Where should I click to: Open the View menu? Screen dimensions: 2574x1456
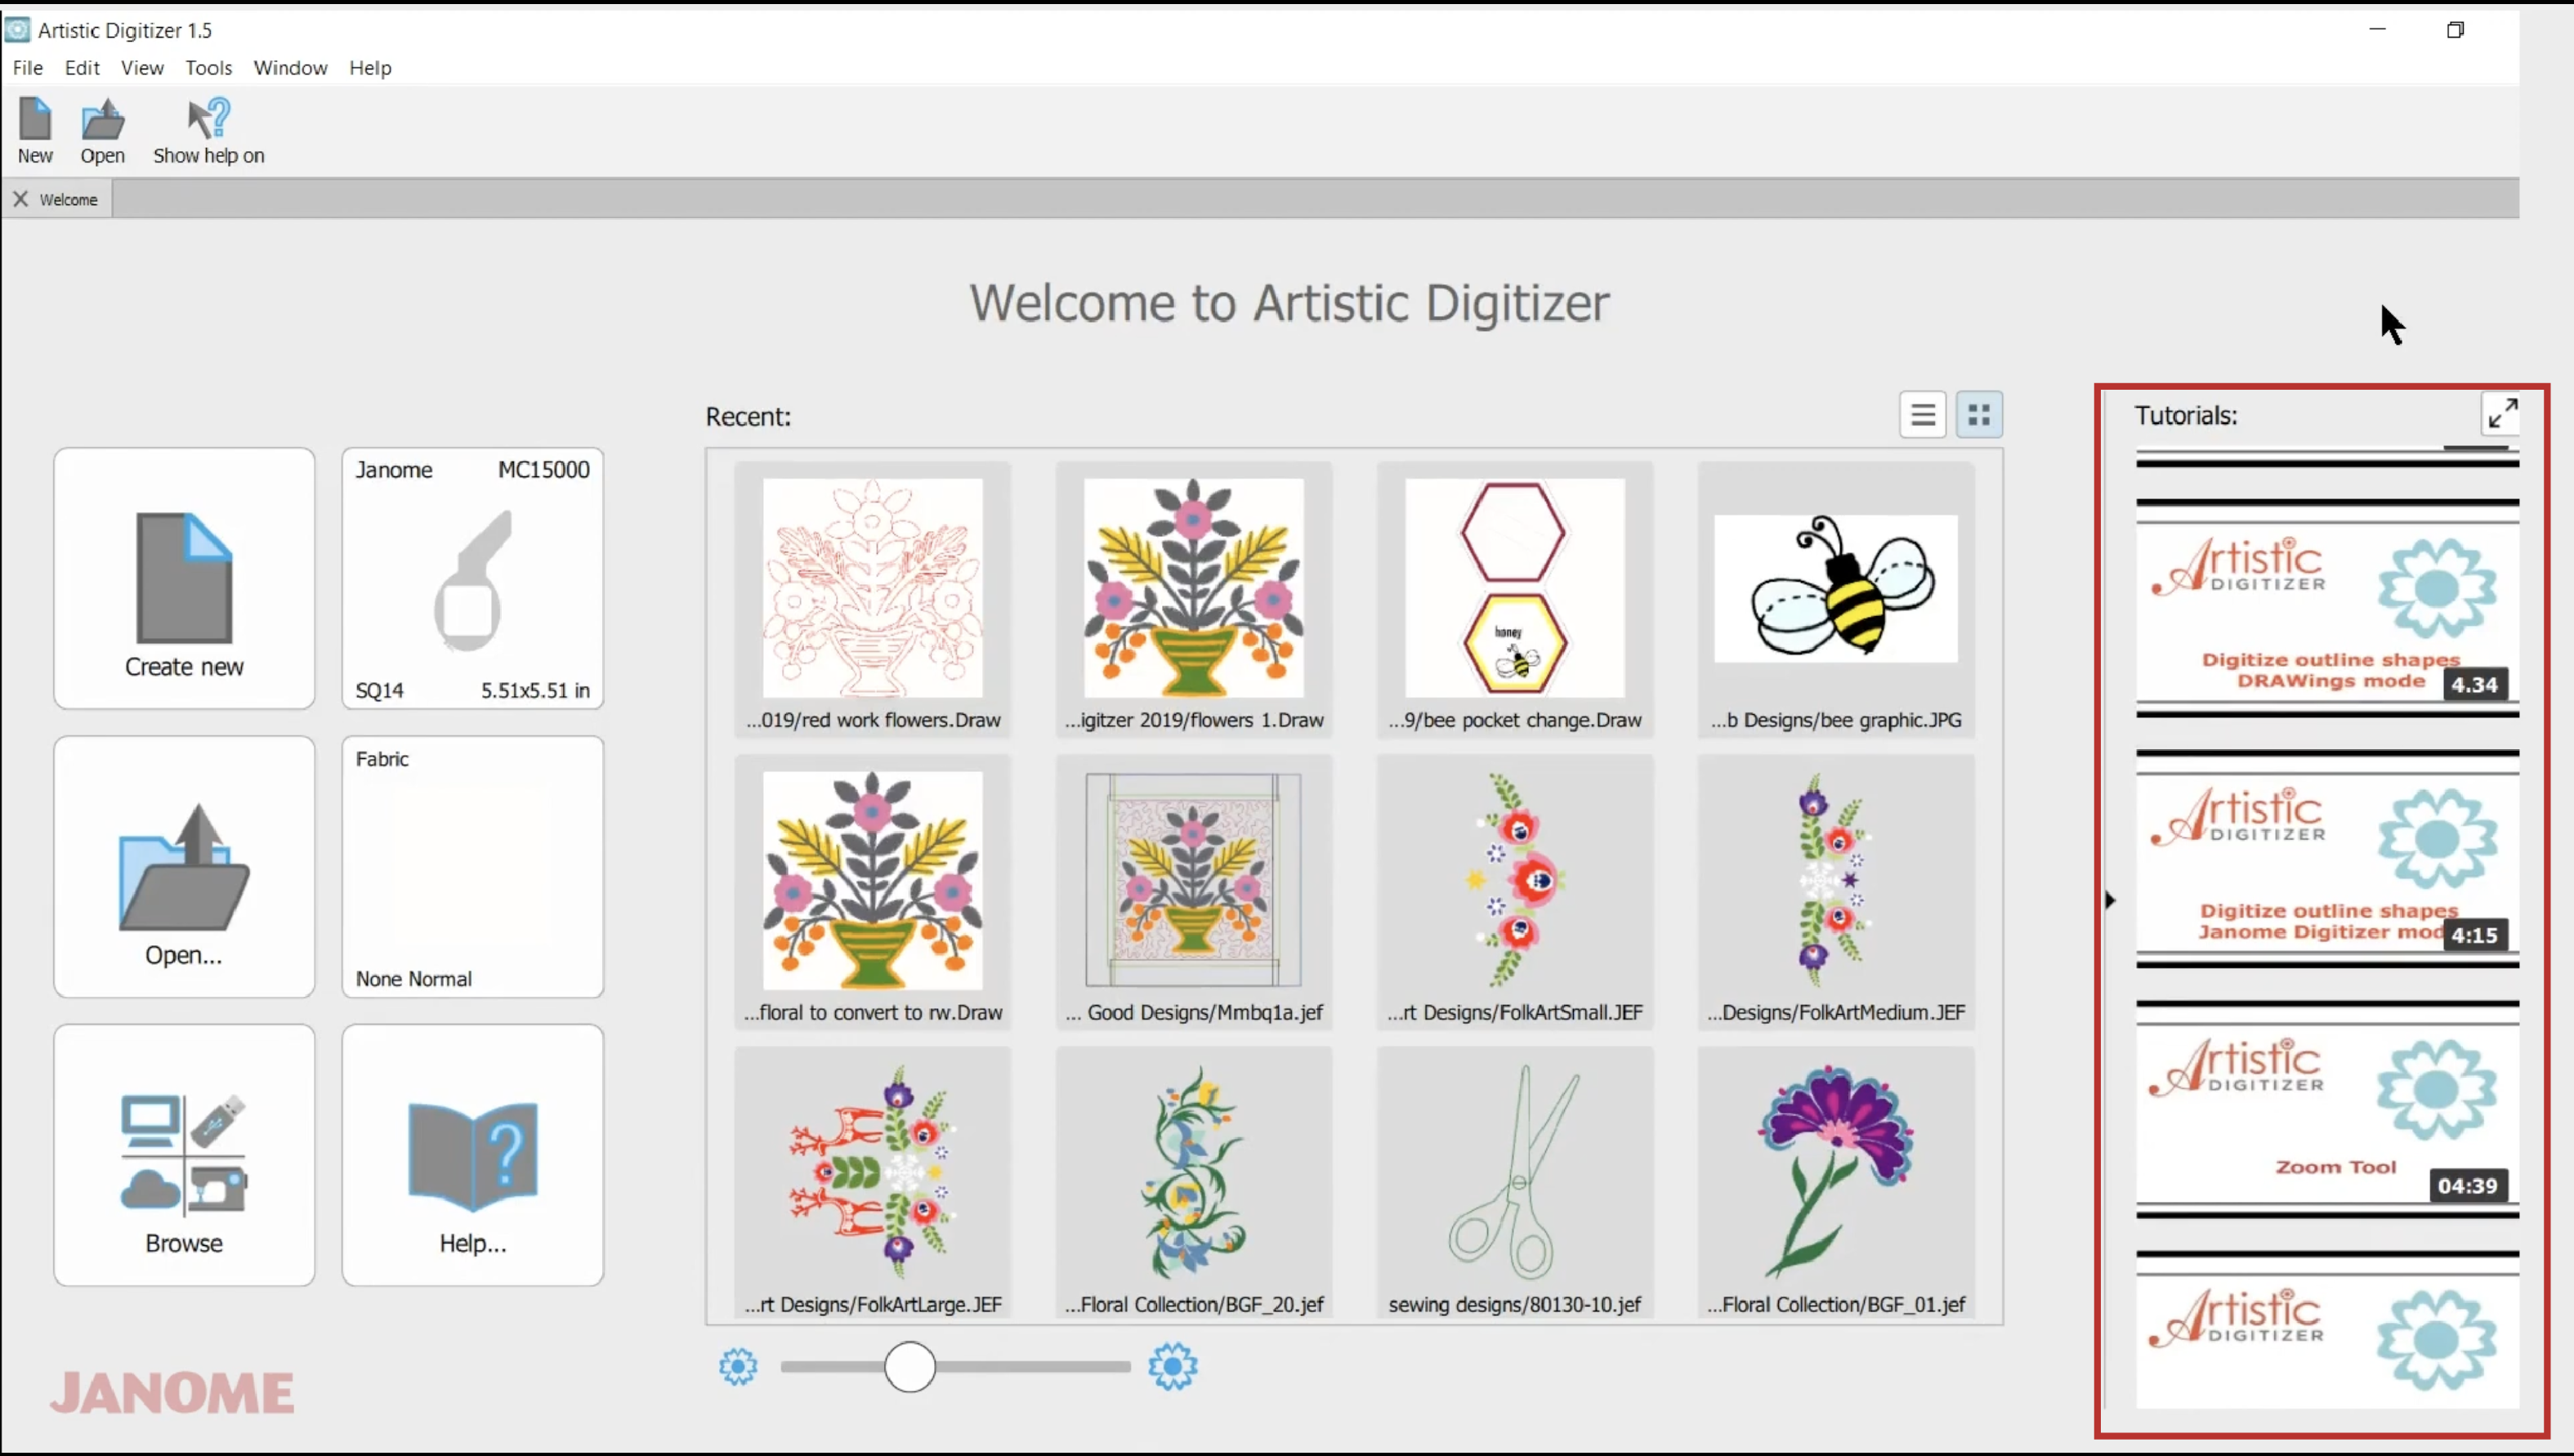pyautogui.click(x=142, y=68)
